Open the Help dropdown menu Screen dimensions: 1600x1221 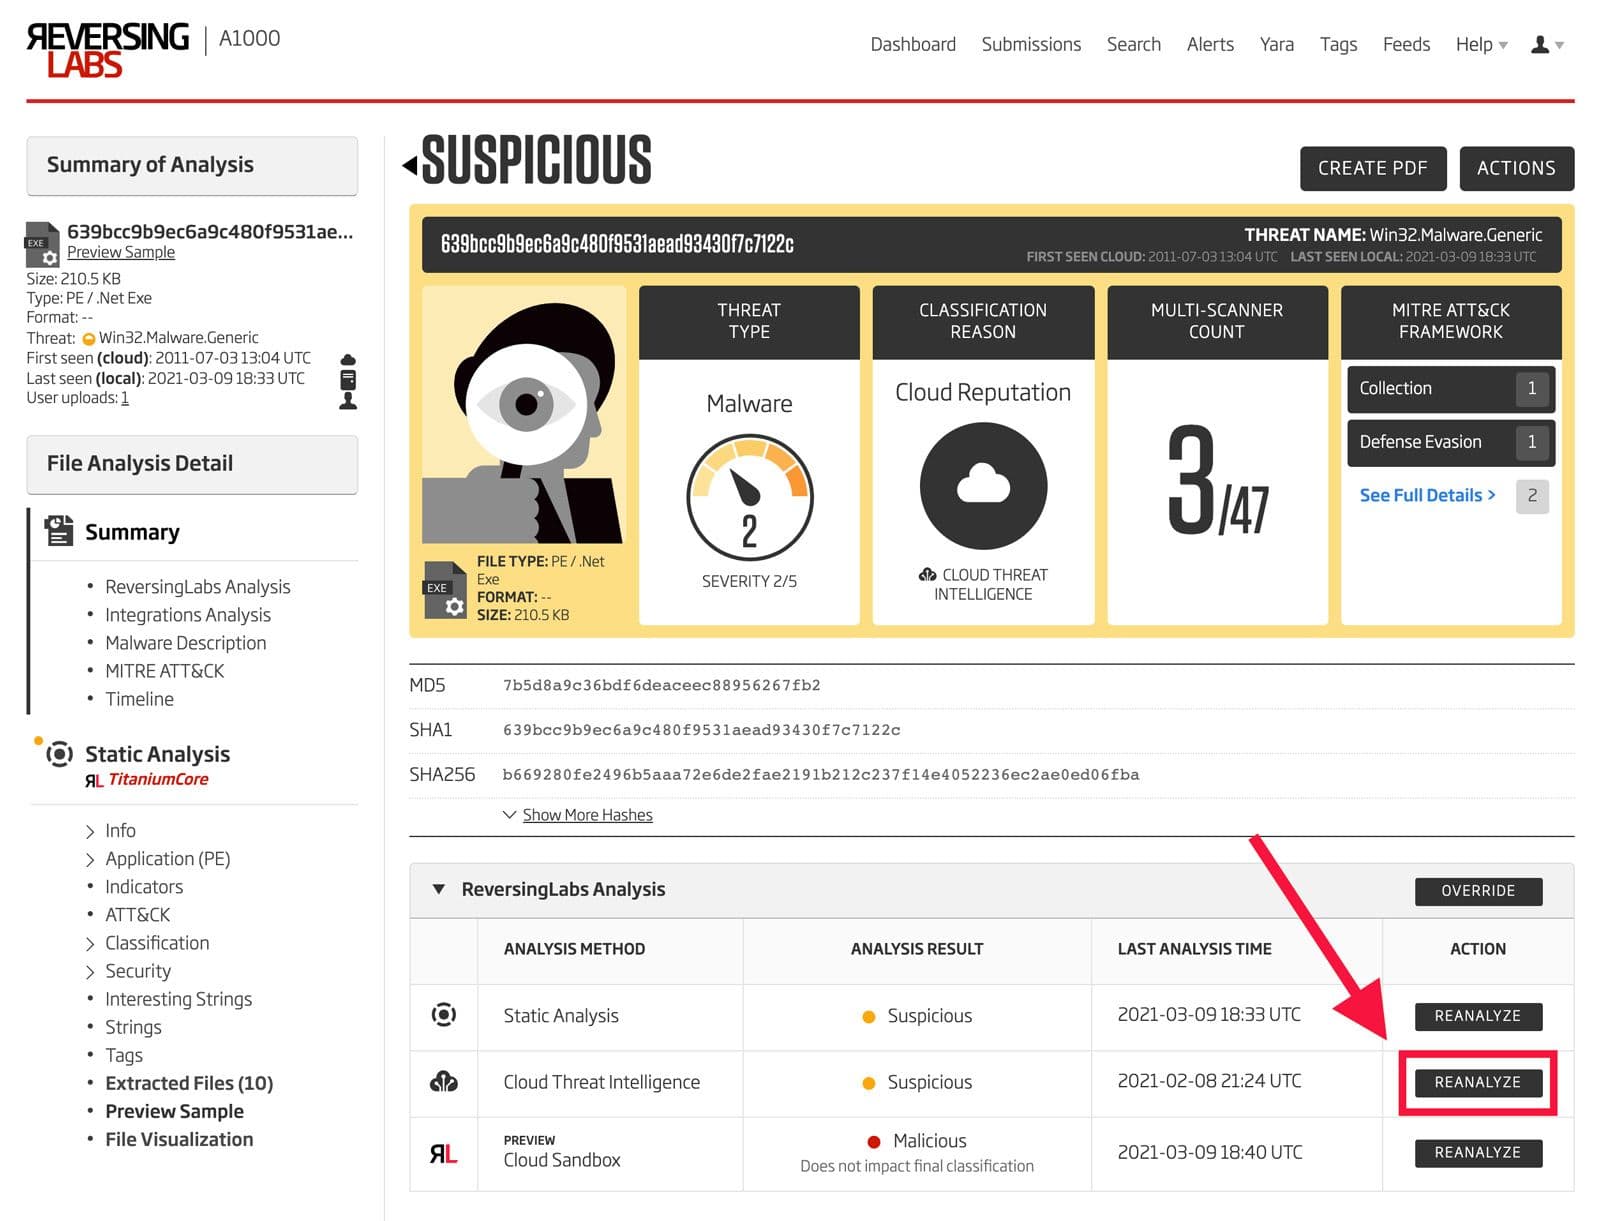coord(1481,45)
